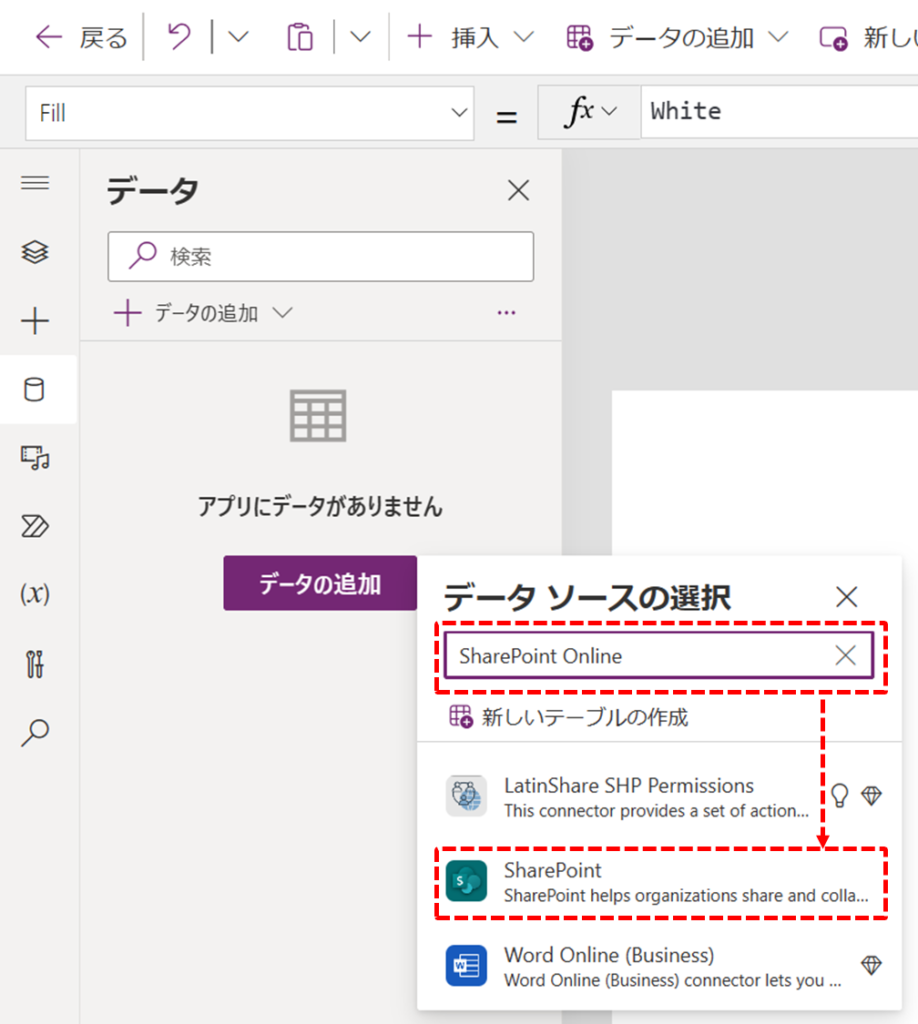Open the top toolbar データの追加 menu
The width and height of the screenshot is (918, 1024).
click(678, 37)
